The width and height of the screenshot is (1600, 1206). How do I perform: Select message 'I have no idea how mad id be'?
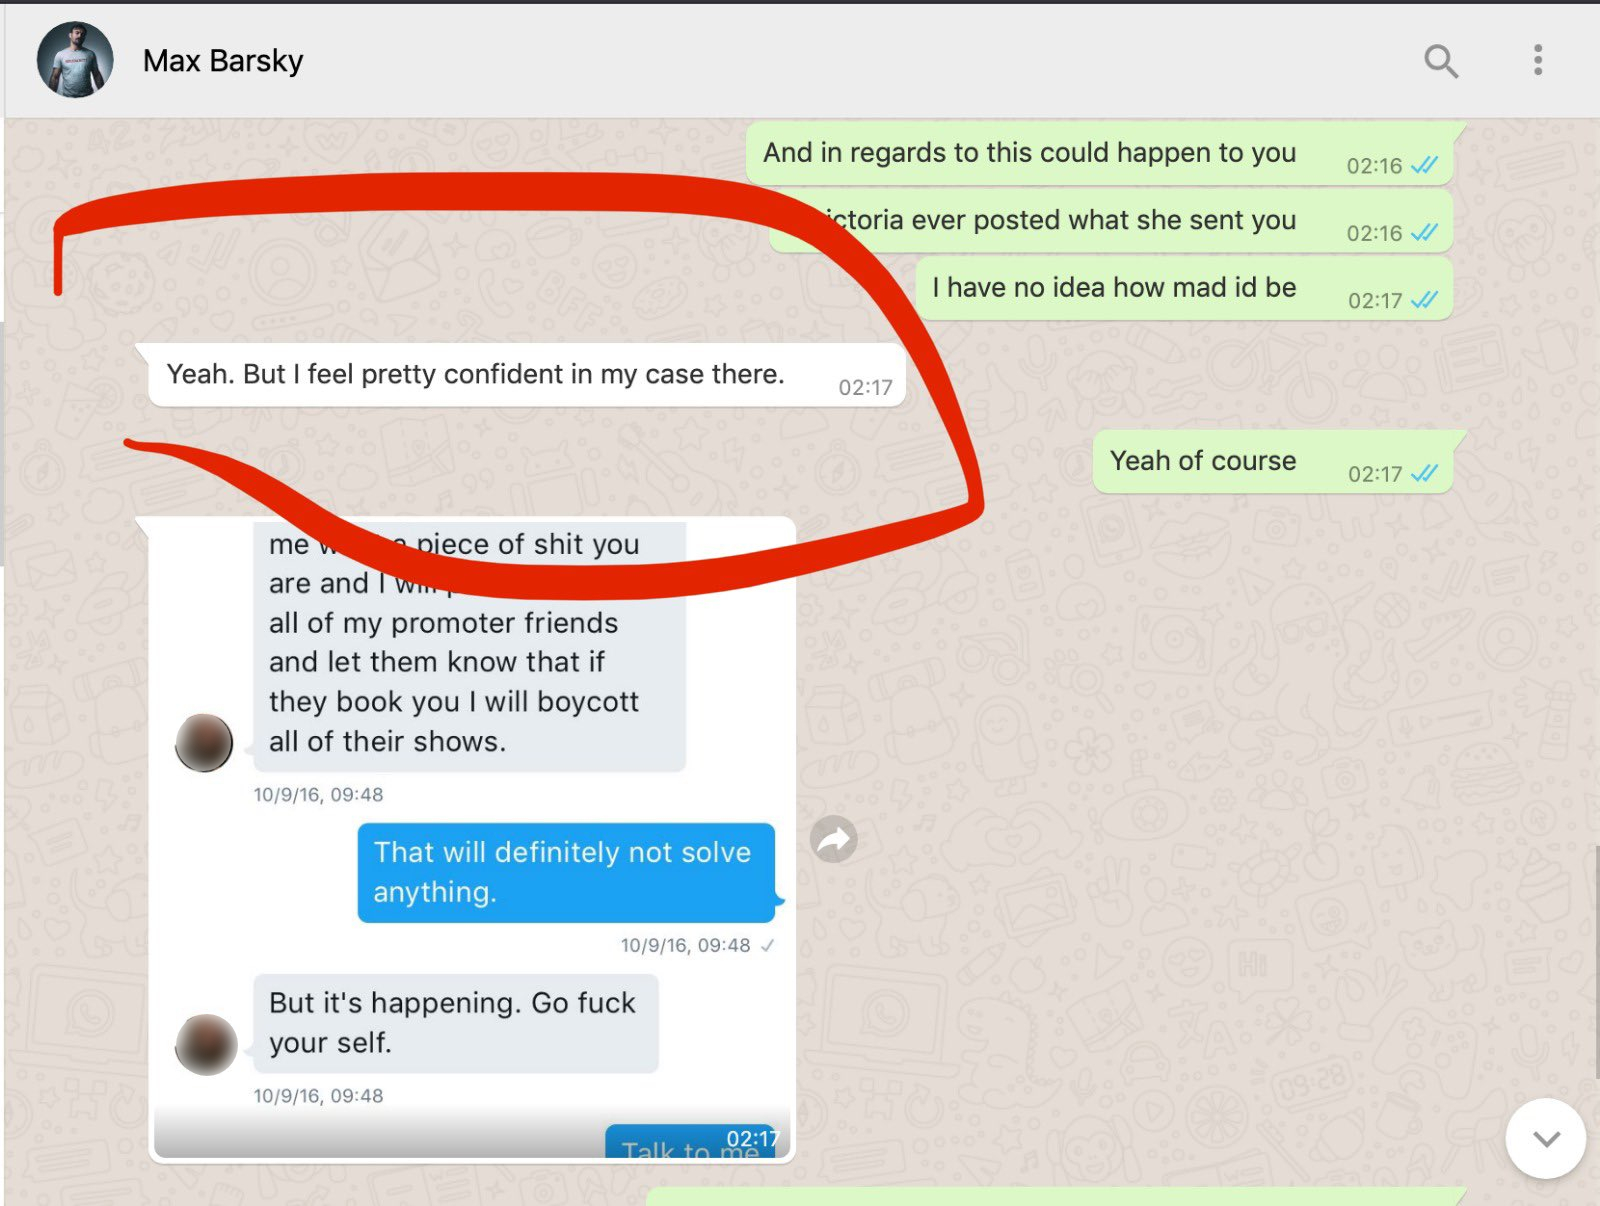pos(1184,289)
